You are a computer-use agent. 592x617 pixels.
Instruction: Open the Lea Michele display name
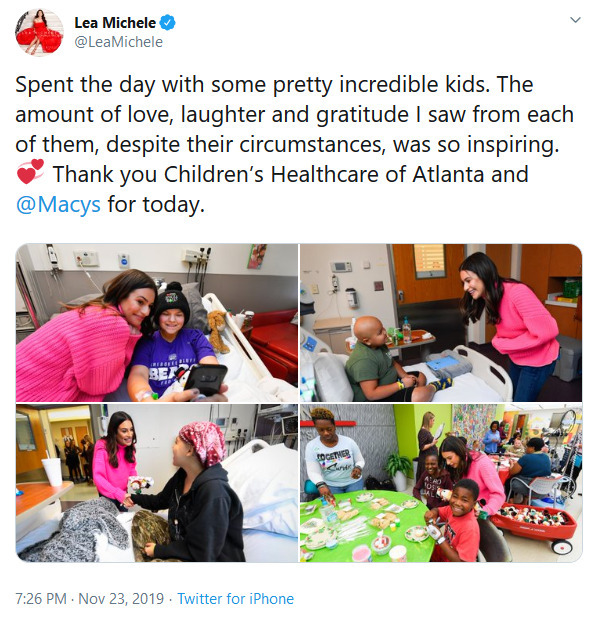[x=115, y=23]
